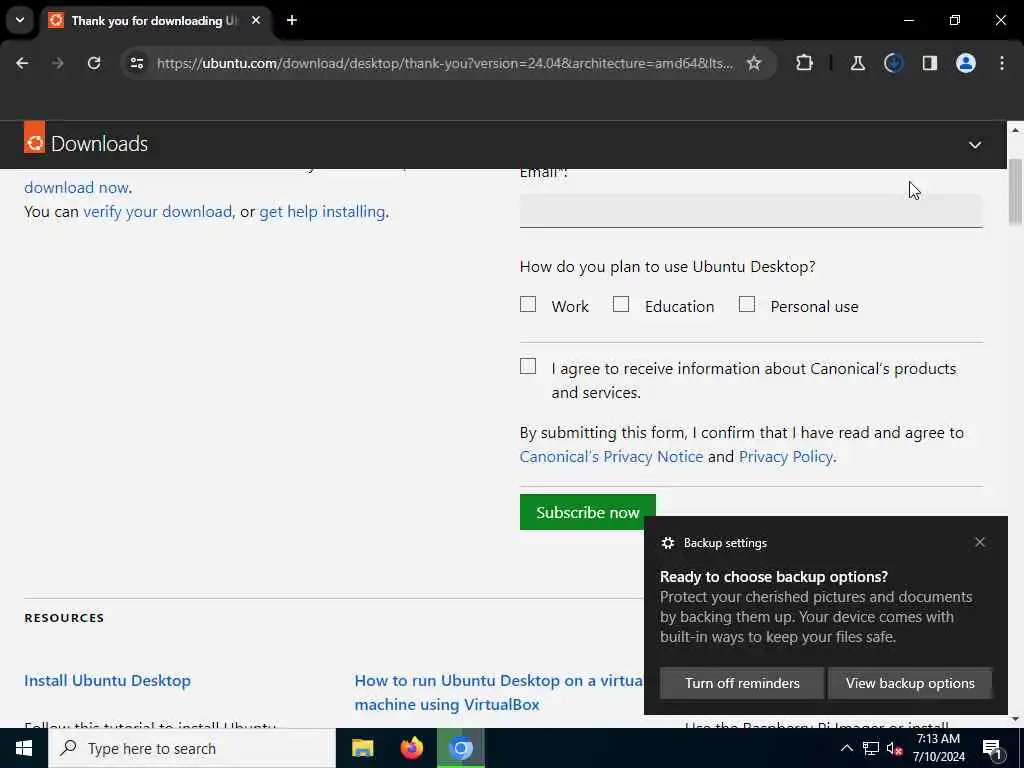Check the Work checkbox

(x=528, y=304)
